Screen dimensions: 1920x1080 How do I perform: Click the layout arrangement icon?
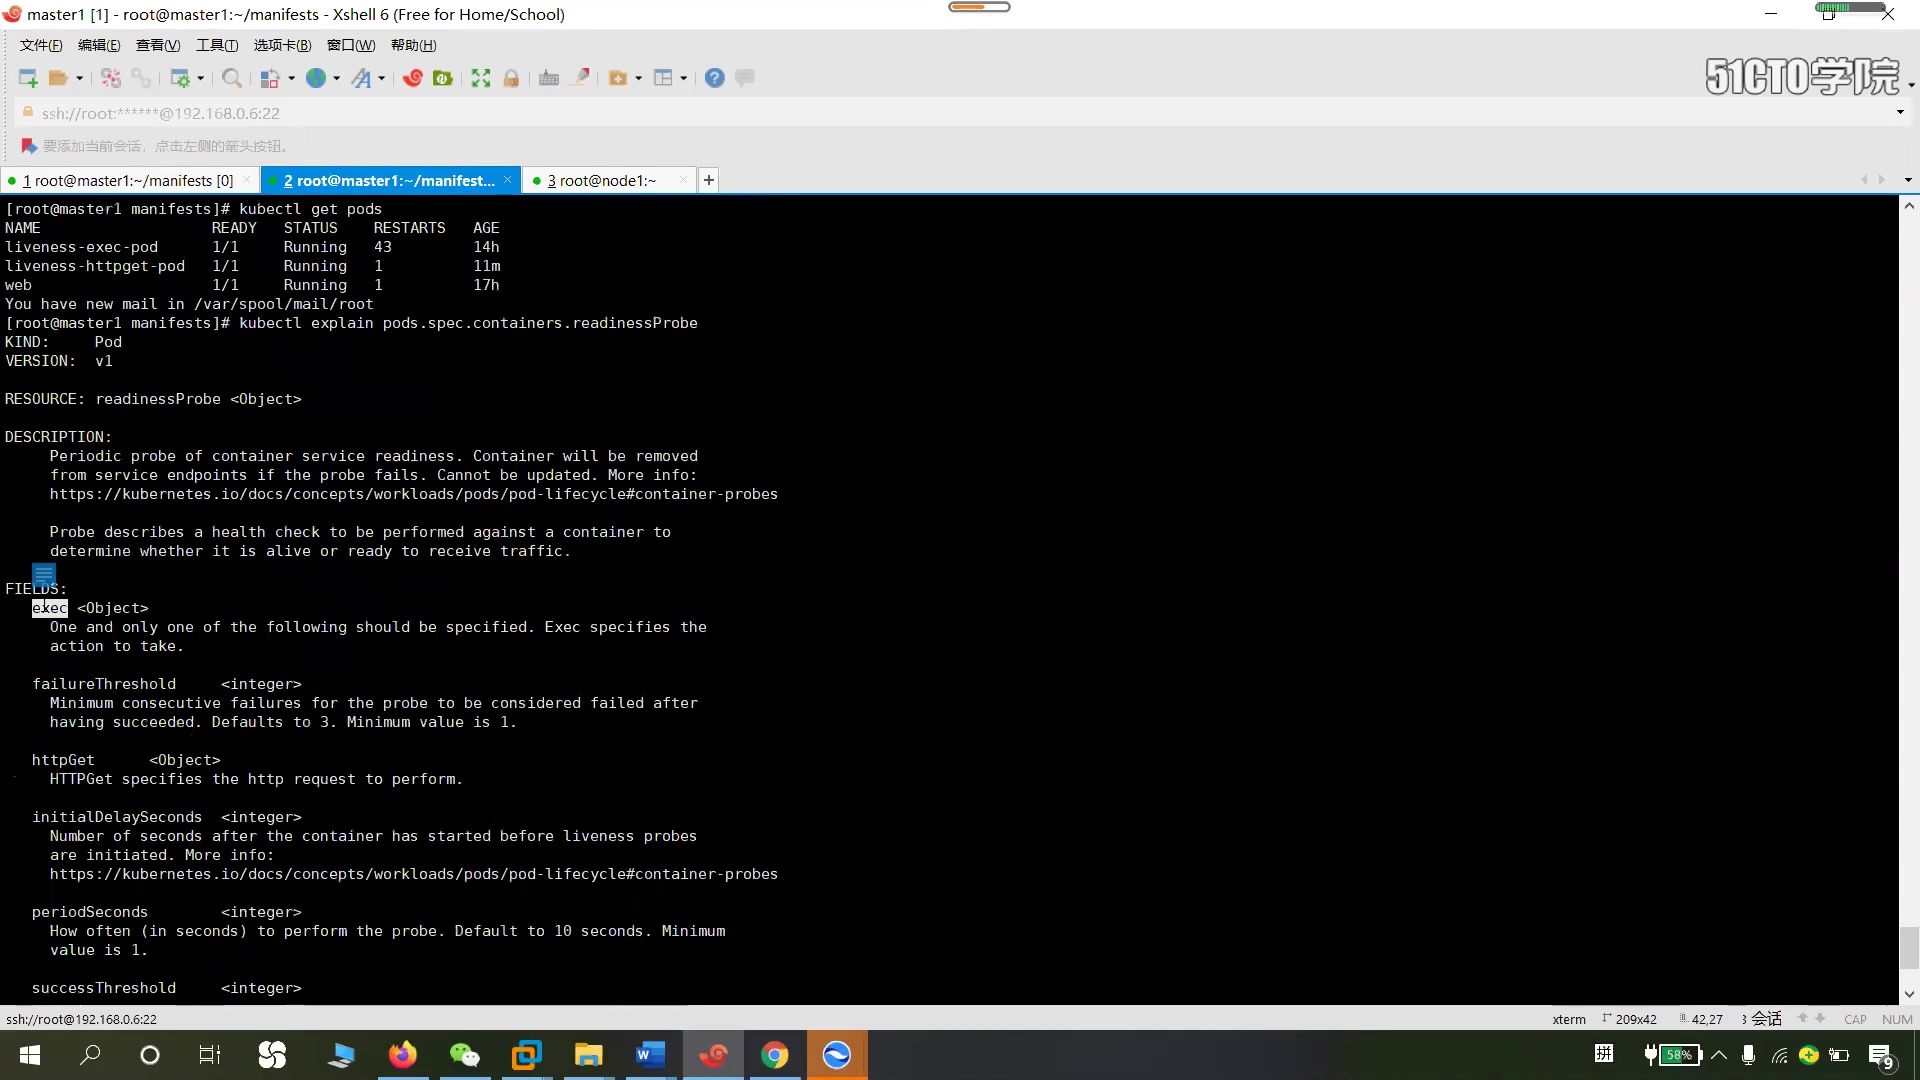tap(663, 78)
